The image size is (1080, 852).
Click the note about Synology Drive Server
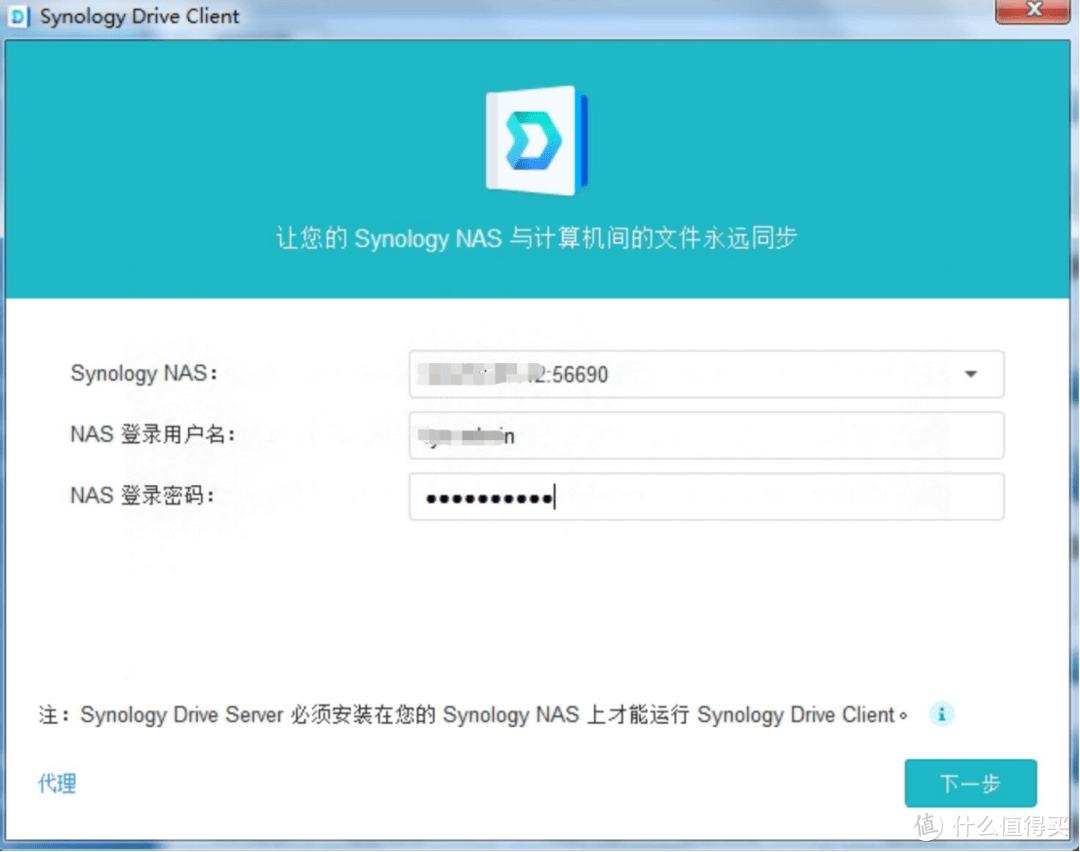(x=470, y=714)
